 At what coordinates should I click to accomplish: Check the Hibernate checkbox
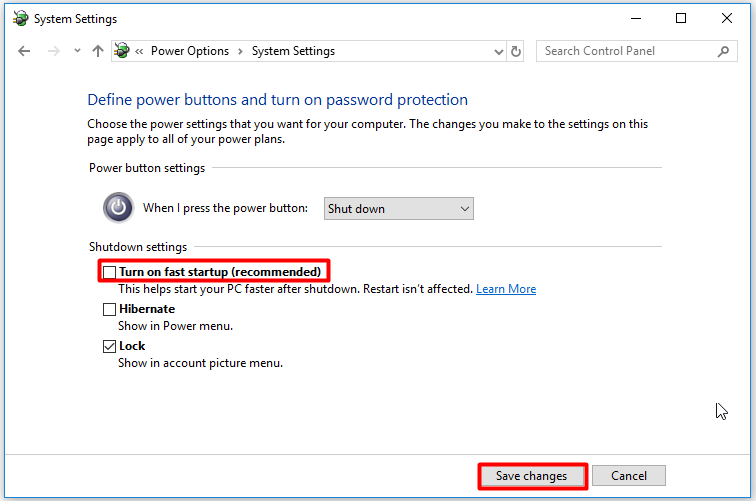(x=109, y=309)
